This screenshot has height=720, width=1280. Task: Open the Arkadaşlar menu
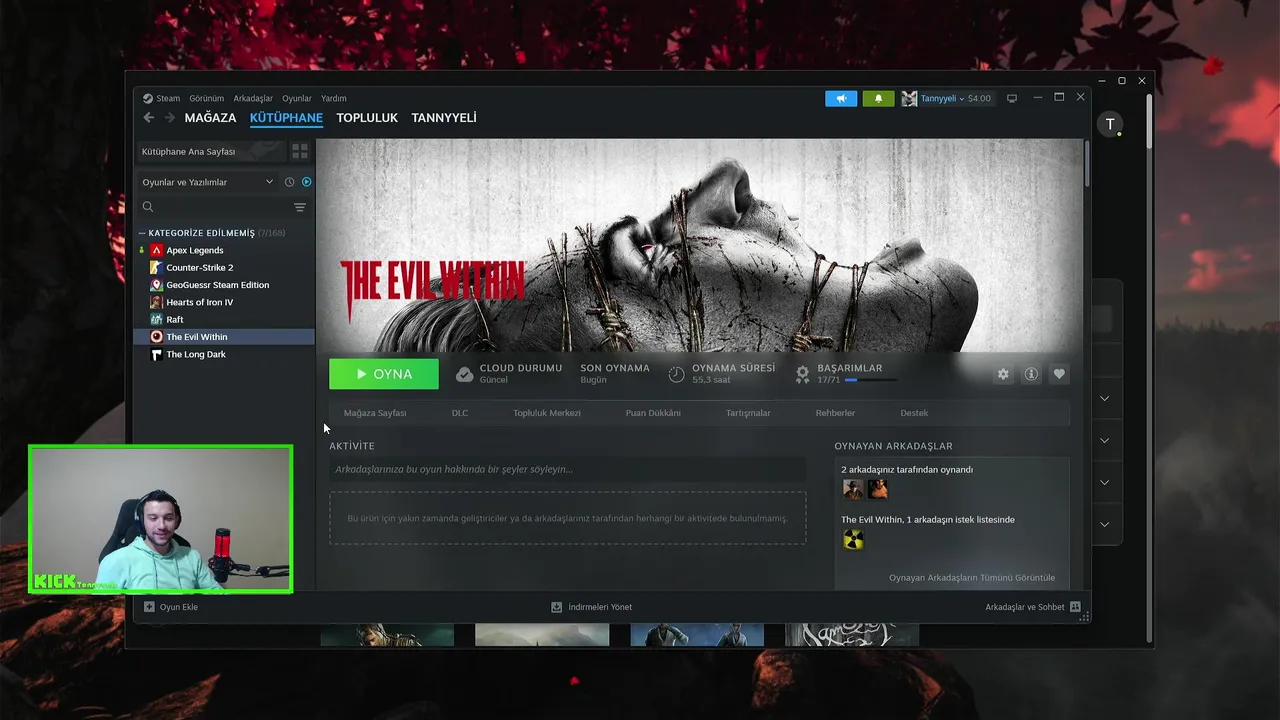(253, 98)
